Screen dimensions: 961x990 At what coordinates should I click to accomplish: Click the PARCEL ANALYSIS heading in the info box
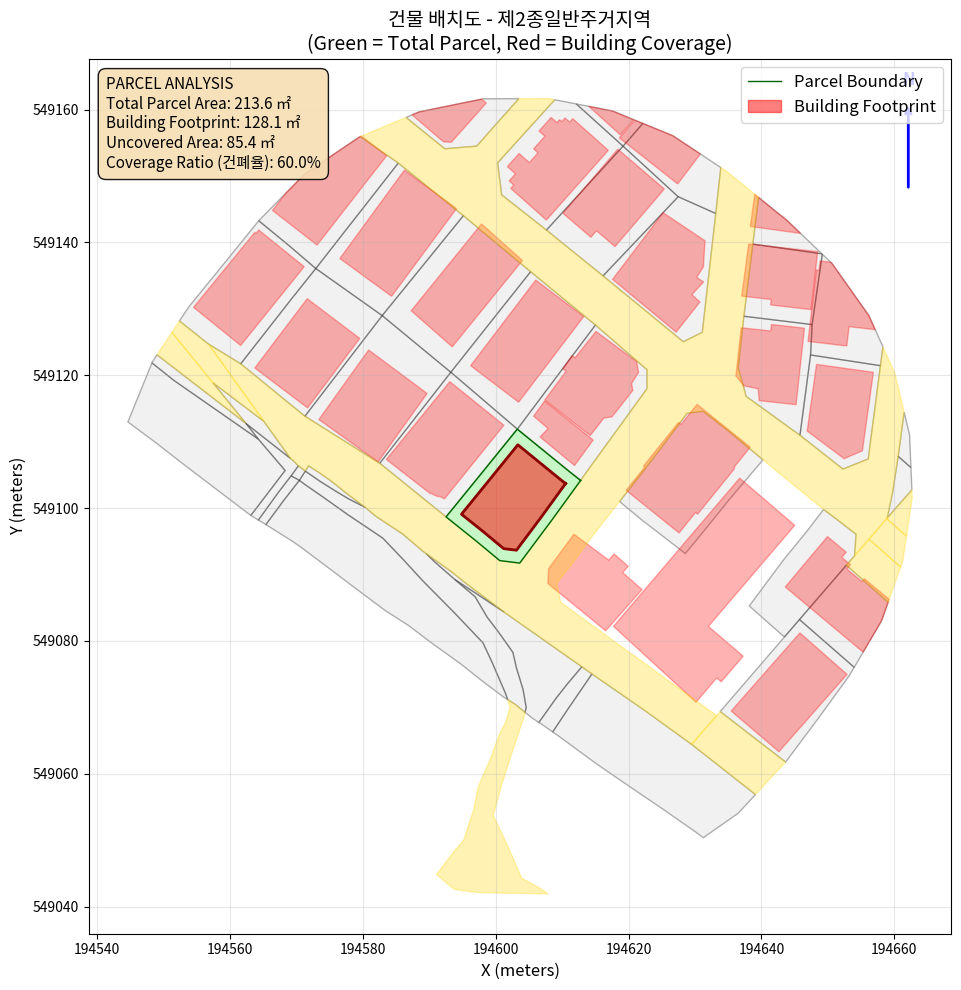[x=169, y=83]
